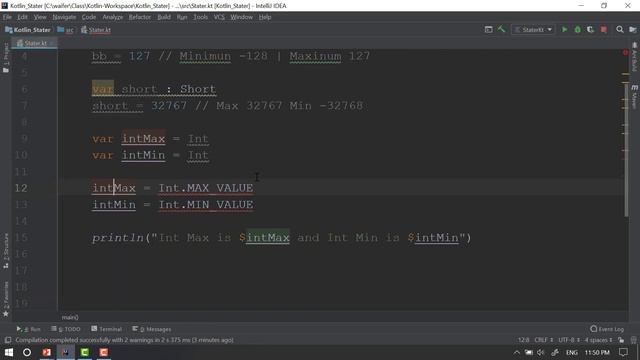Switch to the Stater.kt editor tab
Image resolution: width=640 pixels, height=360 pixels.
[35, 43]
